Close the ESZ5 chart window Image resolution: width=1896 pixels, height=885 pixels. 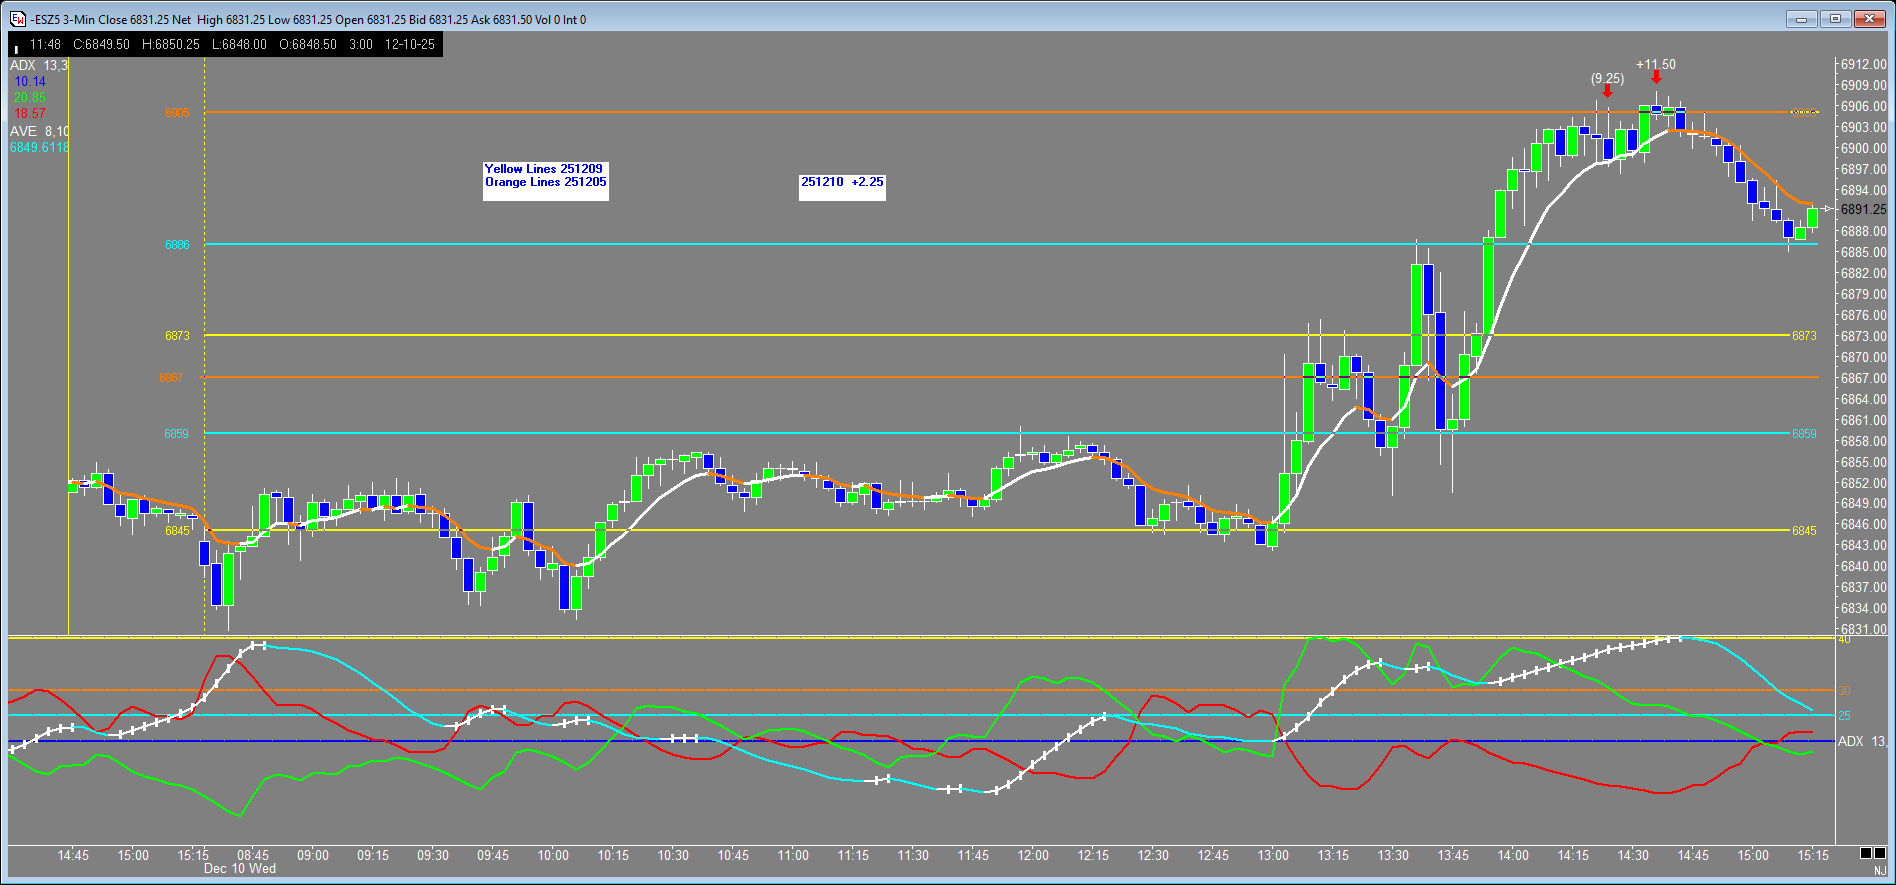pyautogui.click(x=1869, y=19)
